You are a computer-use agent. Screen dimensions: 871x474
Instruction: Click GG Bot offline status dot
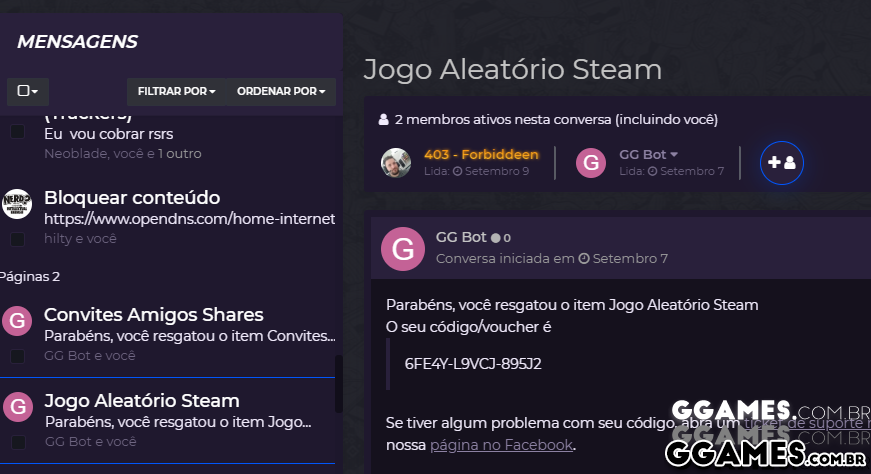(x=495, y=238)
